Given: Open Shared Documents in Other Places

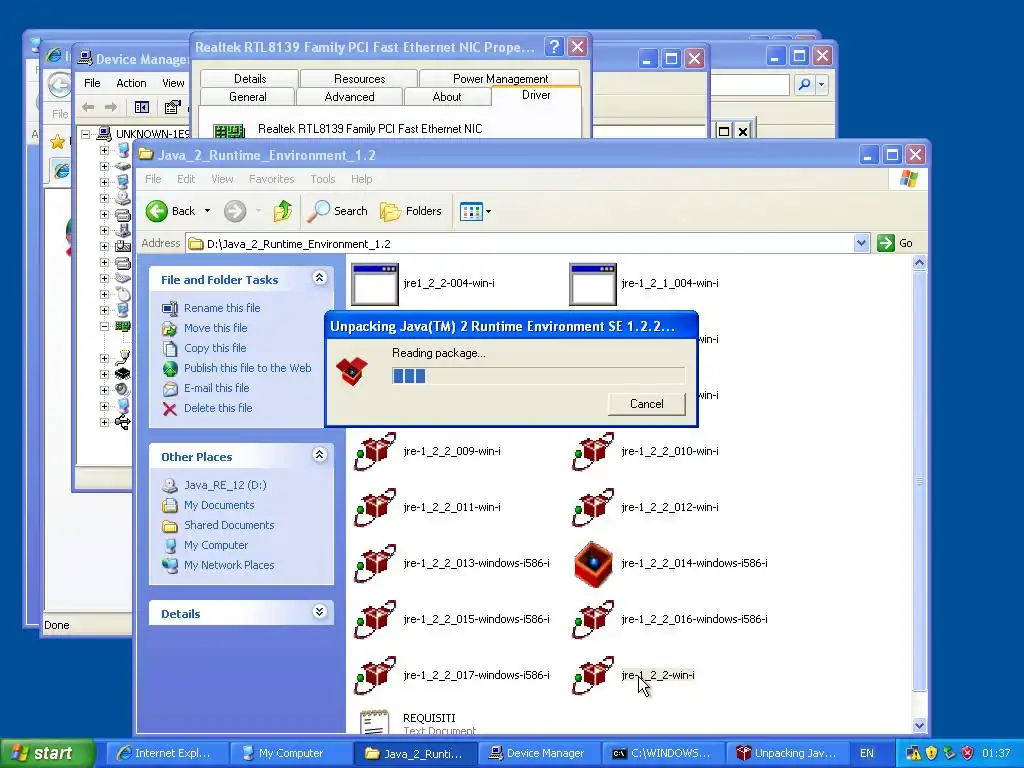Looking at the screenshot, I should [229, 525].
